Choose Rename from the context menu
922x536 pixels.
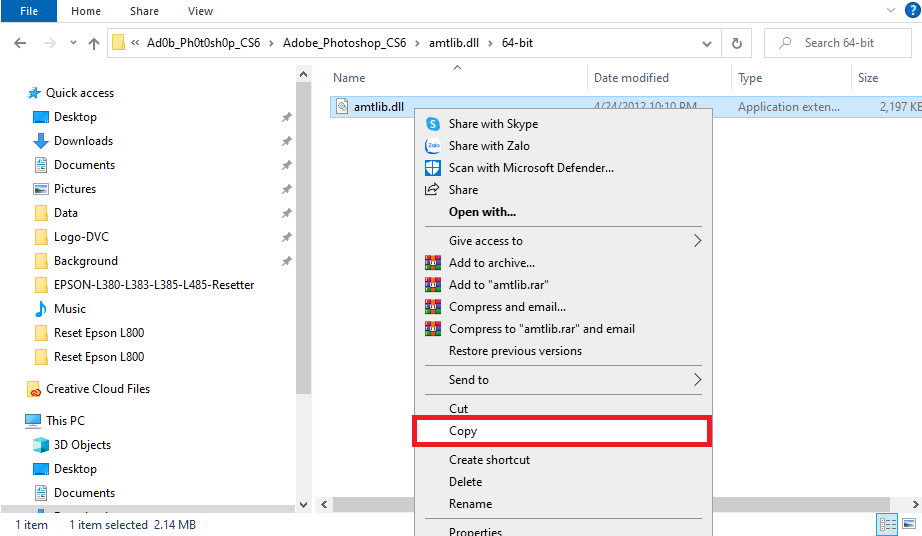470,504
